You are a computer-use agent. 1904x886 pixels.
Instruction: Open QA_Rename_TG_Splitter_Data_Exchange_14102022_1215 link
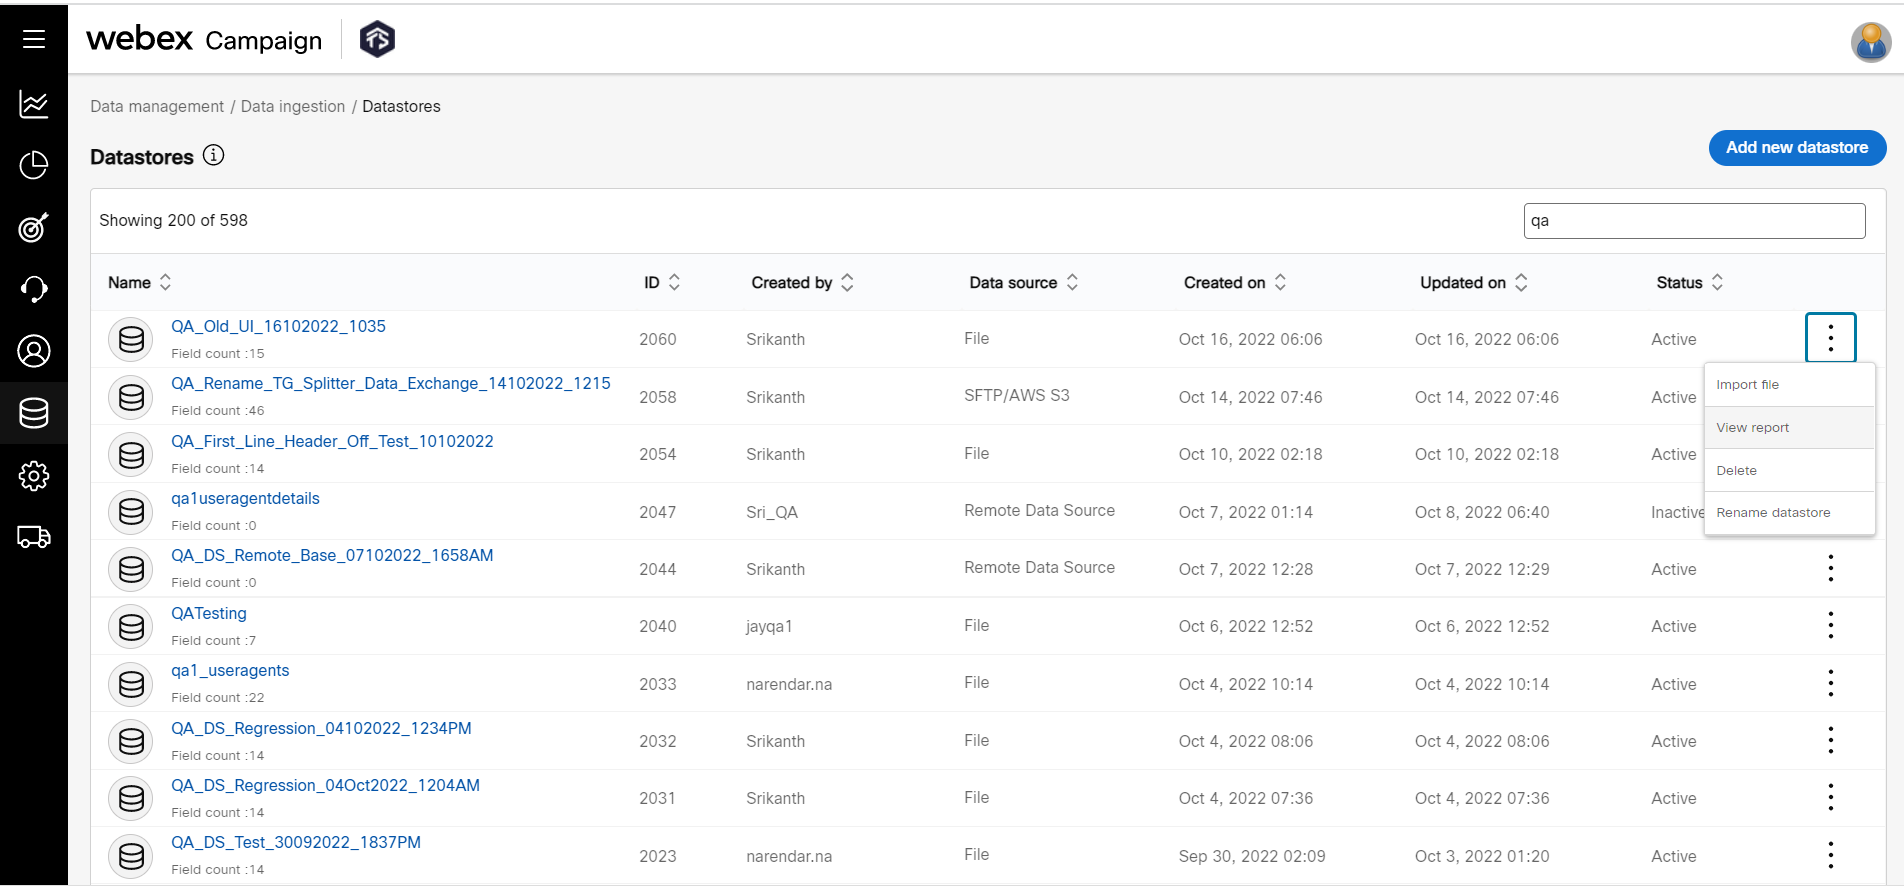click(391, 383)
